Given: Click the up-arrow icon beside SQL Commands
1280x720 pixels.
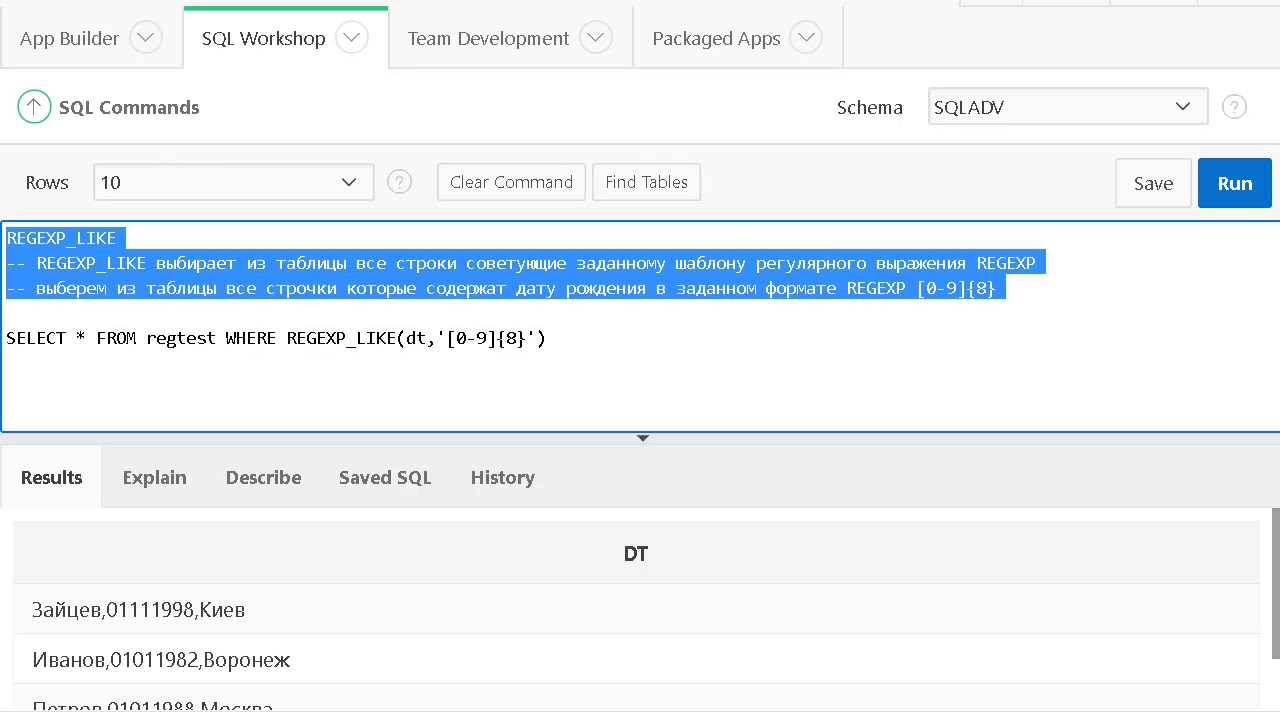Looking at the screenshot, I should click(x=34, y=107).
